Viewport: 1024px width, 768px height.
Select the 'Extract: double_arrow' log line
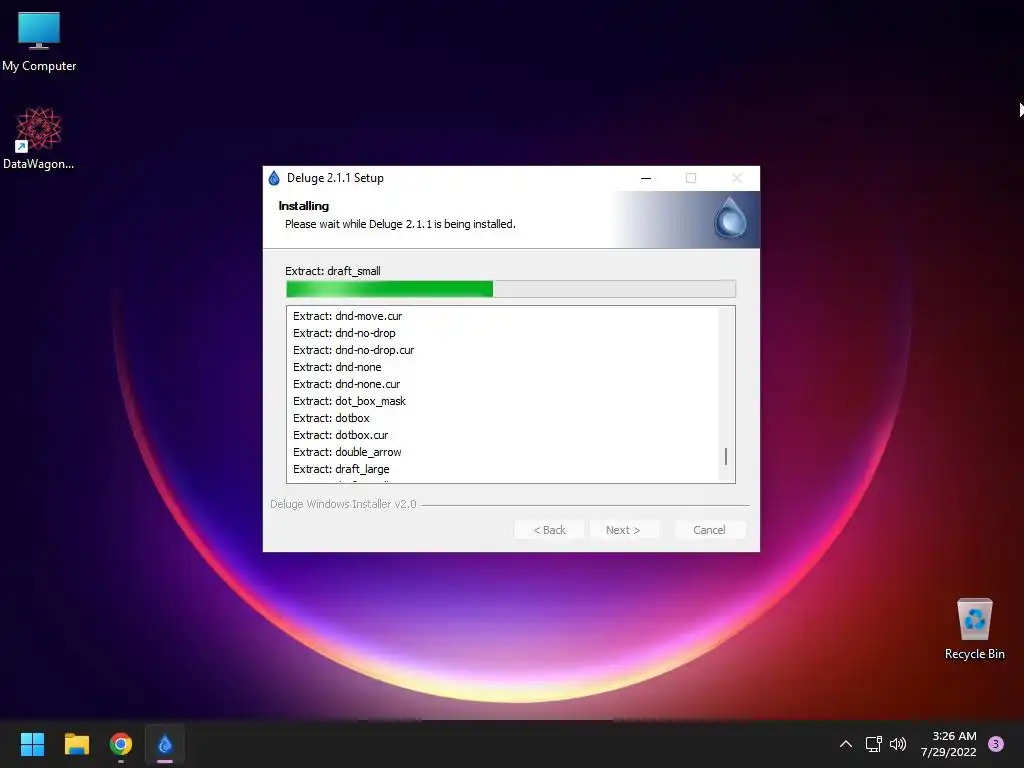(347, 452)
